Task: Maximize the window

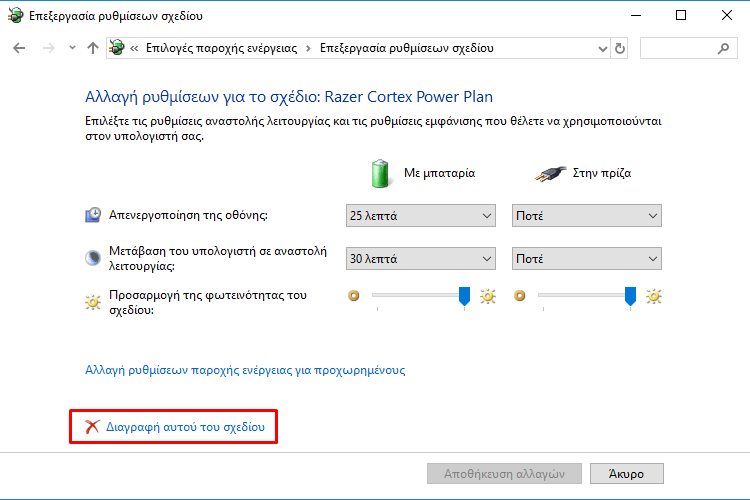Action: click(x=681, y=15)
